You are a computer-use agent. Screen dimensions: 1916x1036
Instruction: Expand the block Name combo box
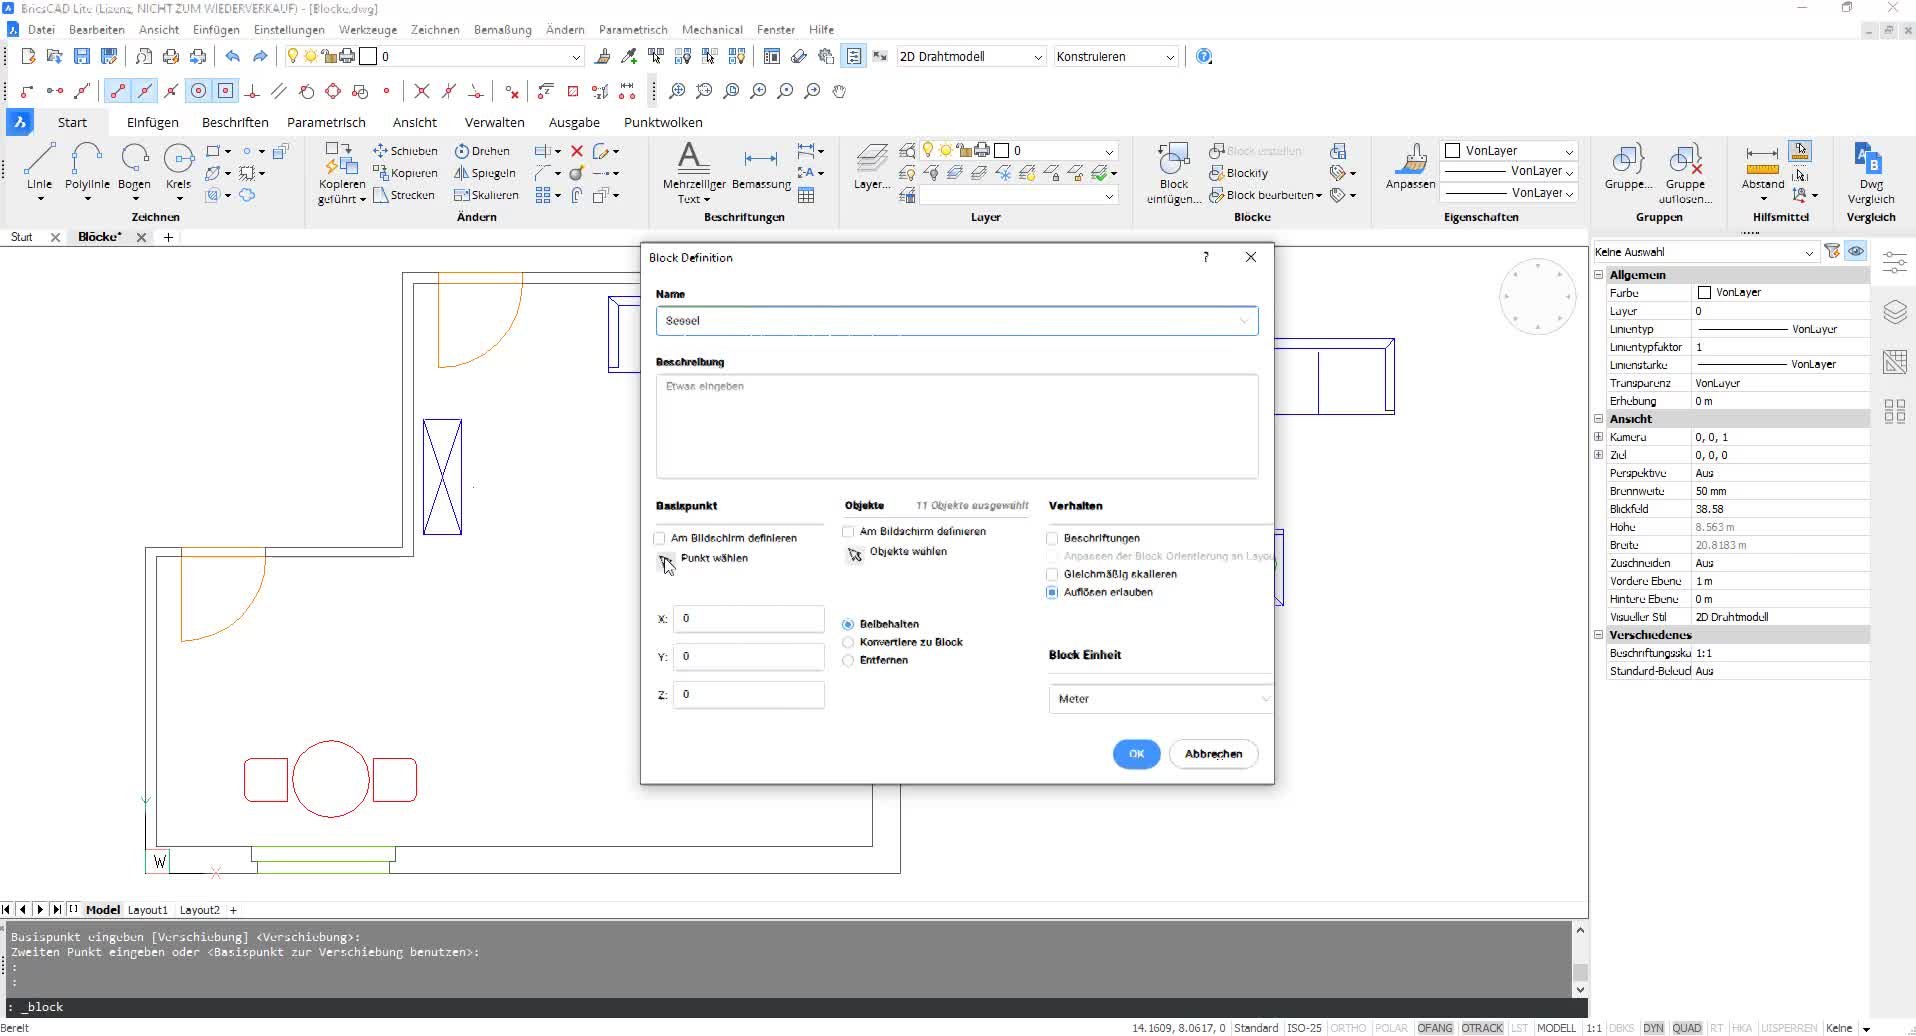click(1243, 321)
